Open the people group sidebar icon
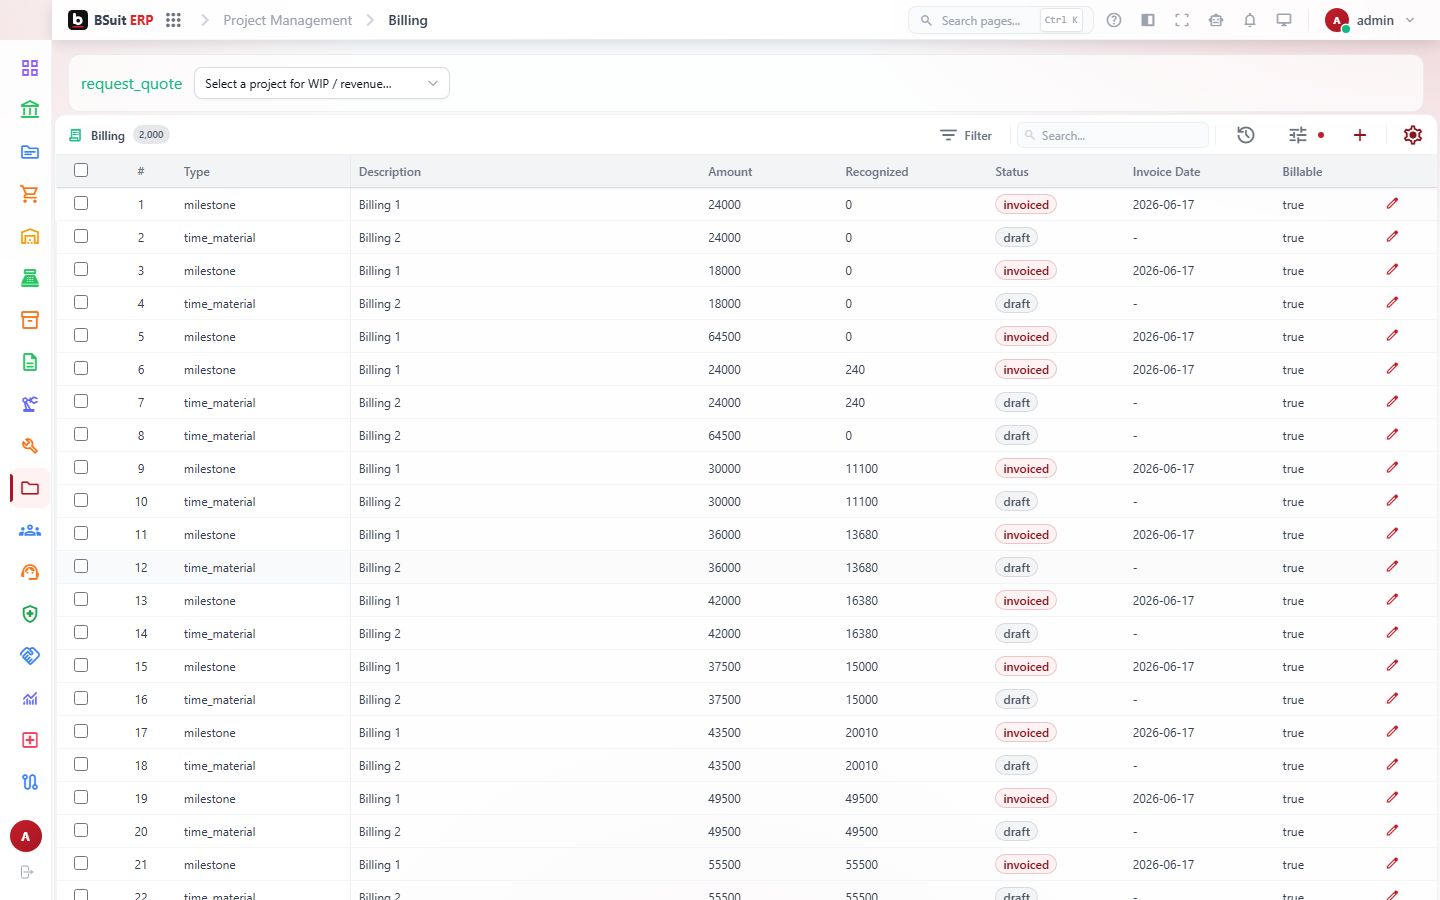Image resolution: width=1440 pixels, height=900 pixels. tap(30, 530)
